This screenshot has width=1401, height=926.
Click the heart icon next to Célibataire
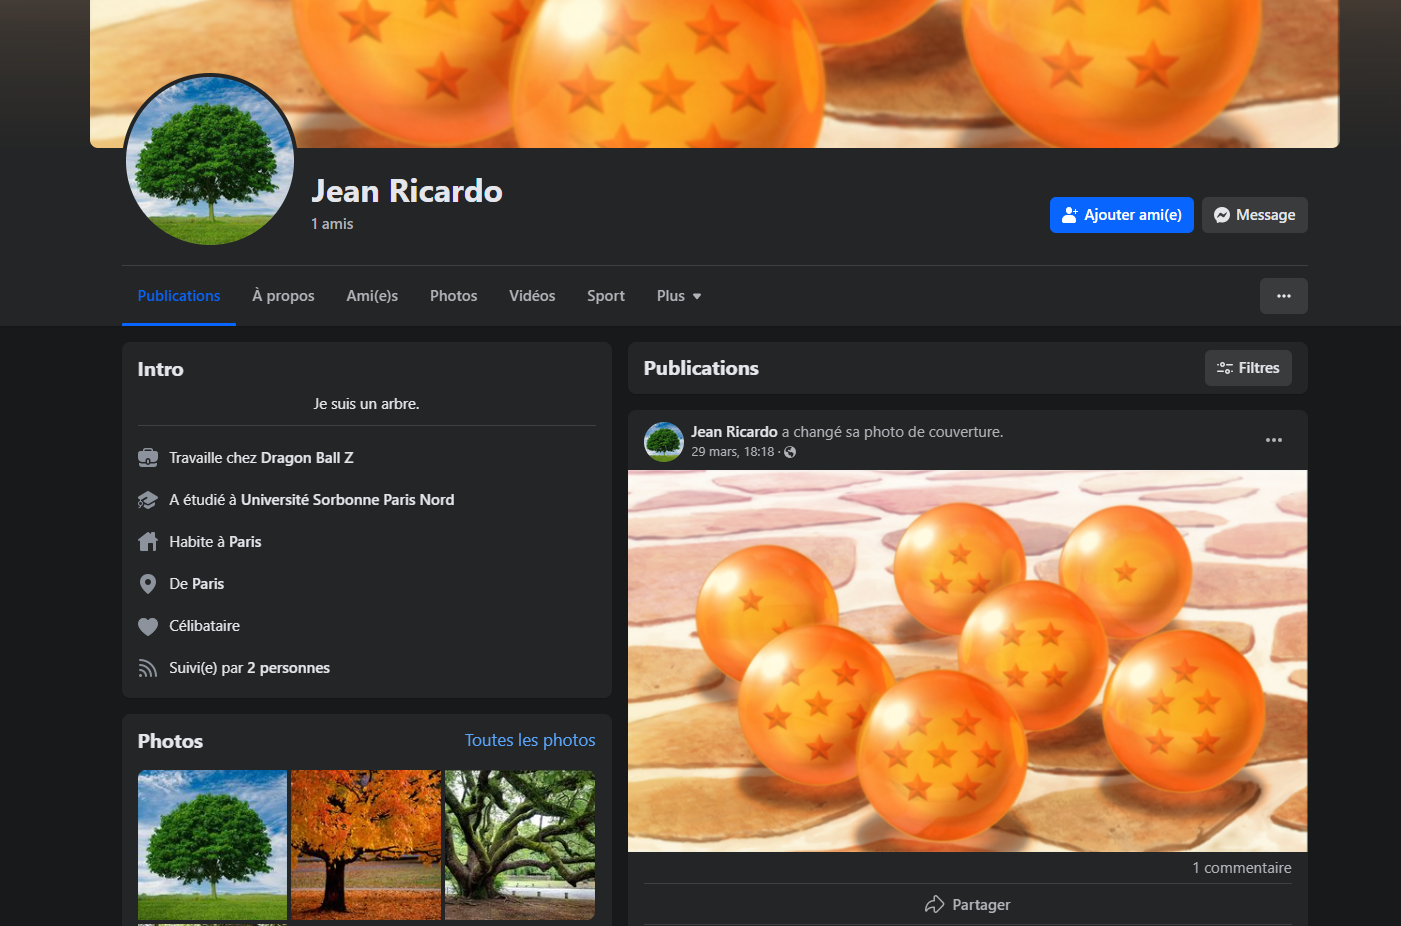pyautogui.click(x=148, y=626)
